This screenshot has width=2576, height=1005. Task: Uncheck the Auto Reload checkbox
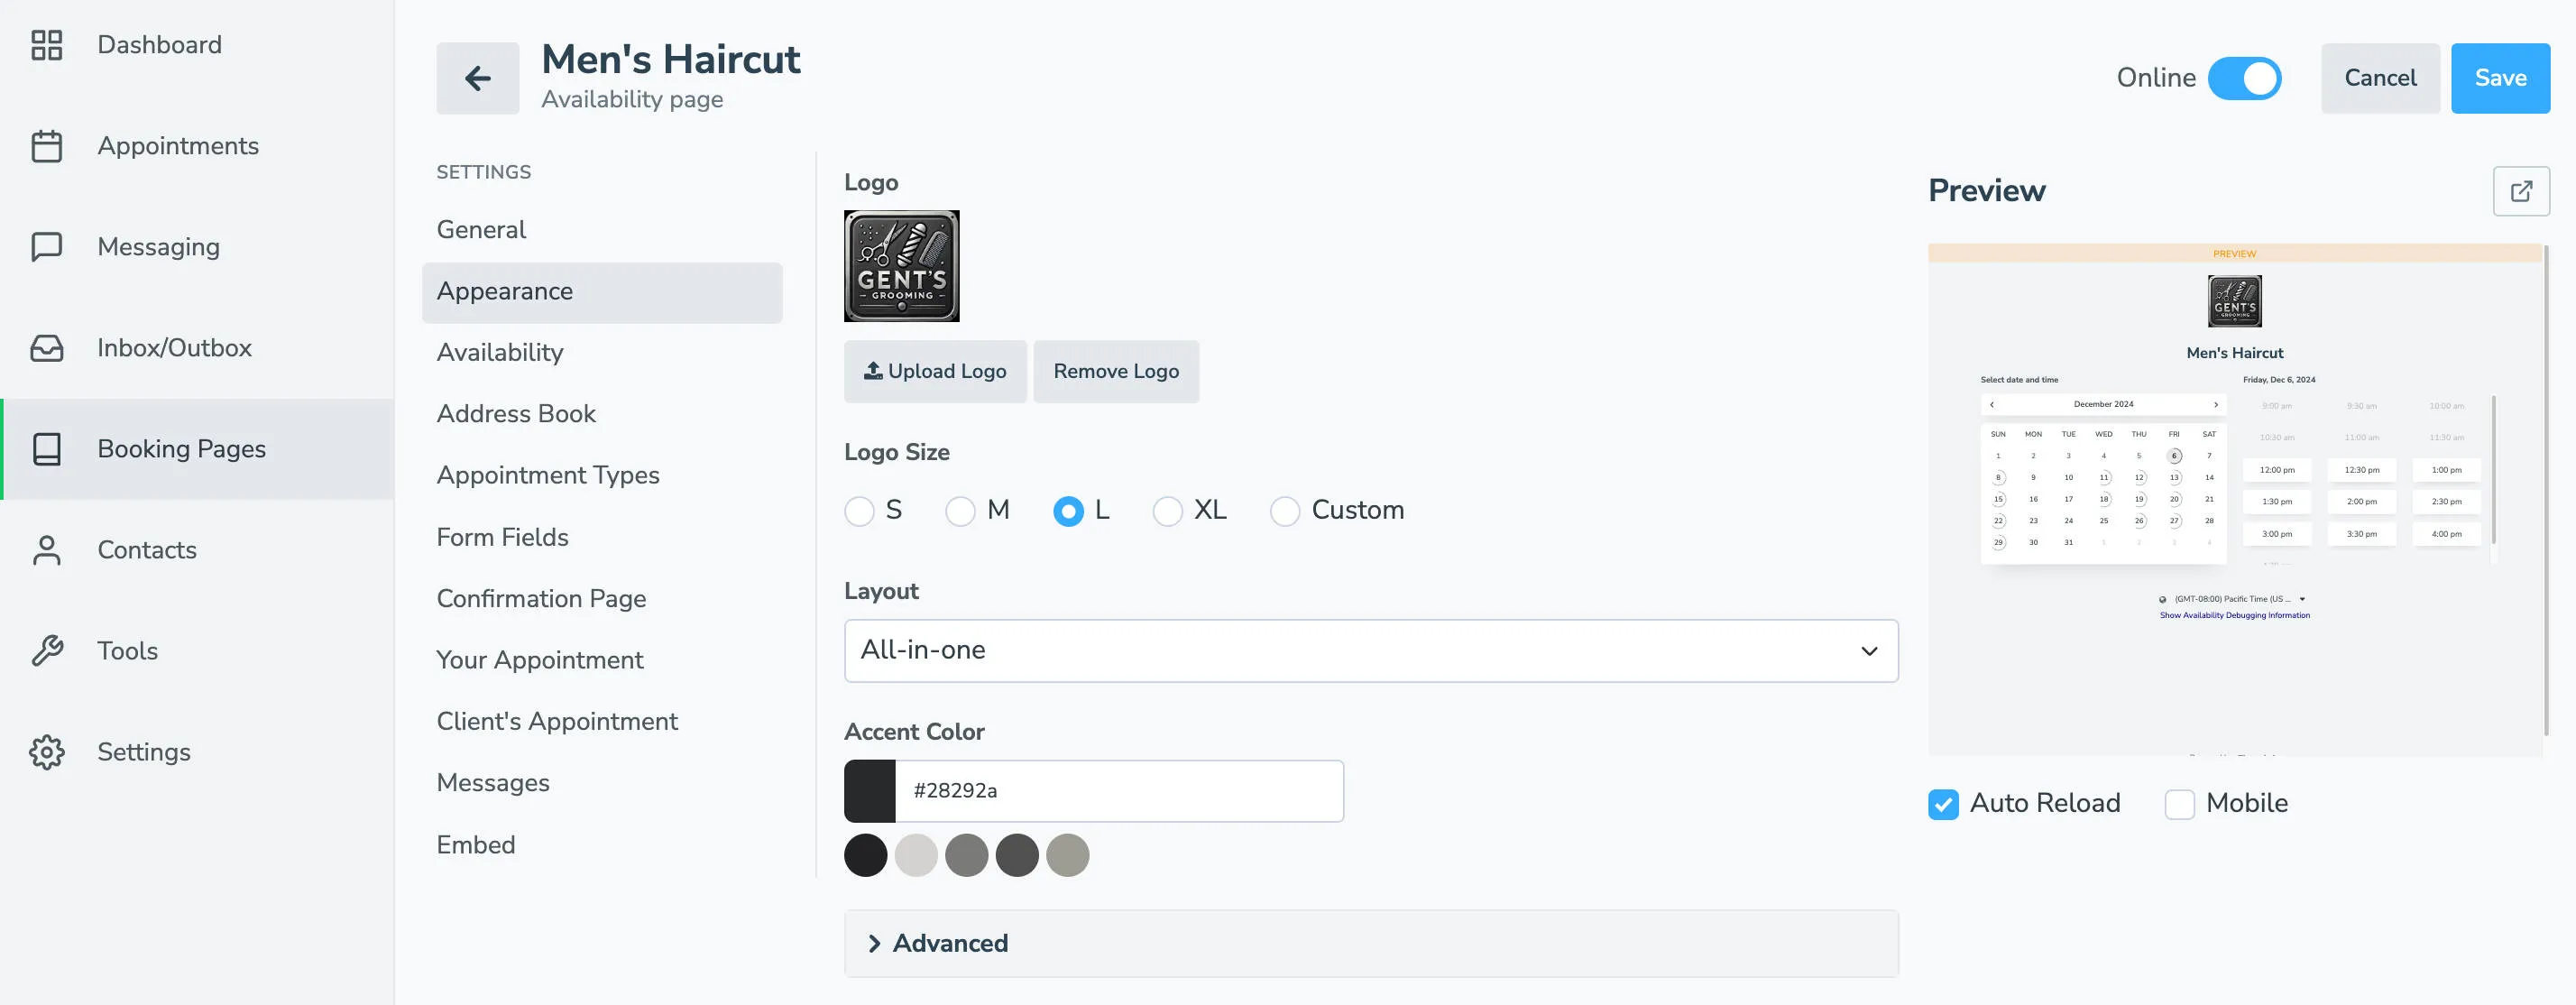1943,804
